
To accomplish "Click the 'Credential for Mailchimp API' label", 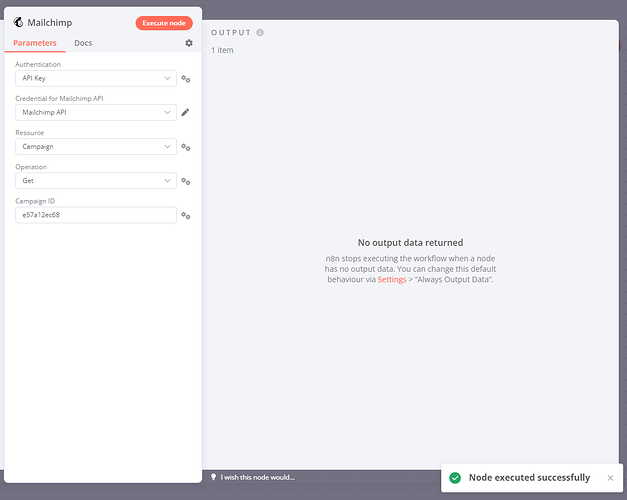I will 59,98.
